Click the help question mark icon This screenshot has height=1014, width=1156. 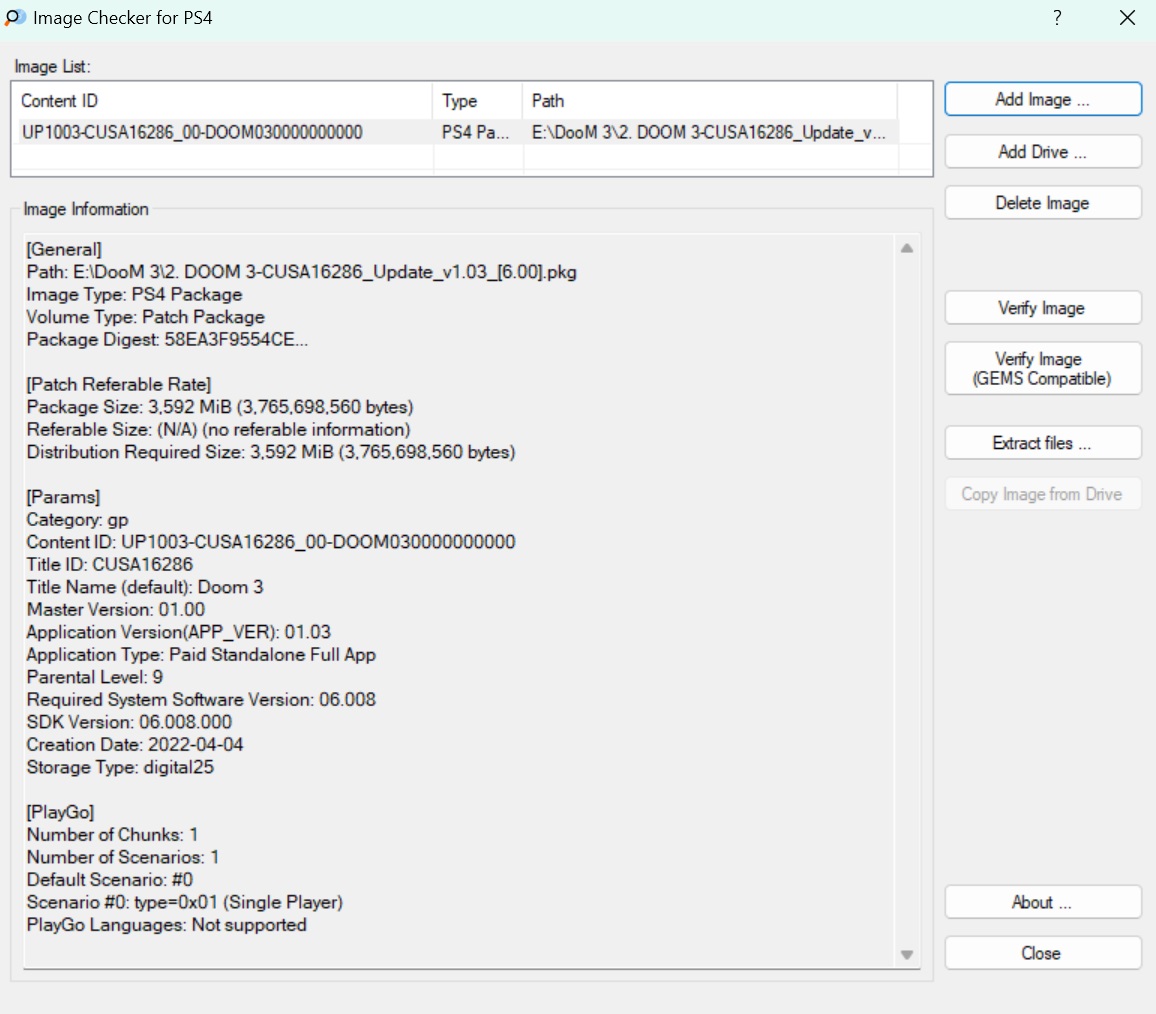pyautogui.click(x=1057, y=18)
